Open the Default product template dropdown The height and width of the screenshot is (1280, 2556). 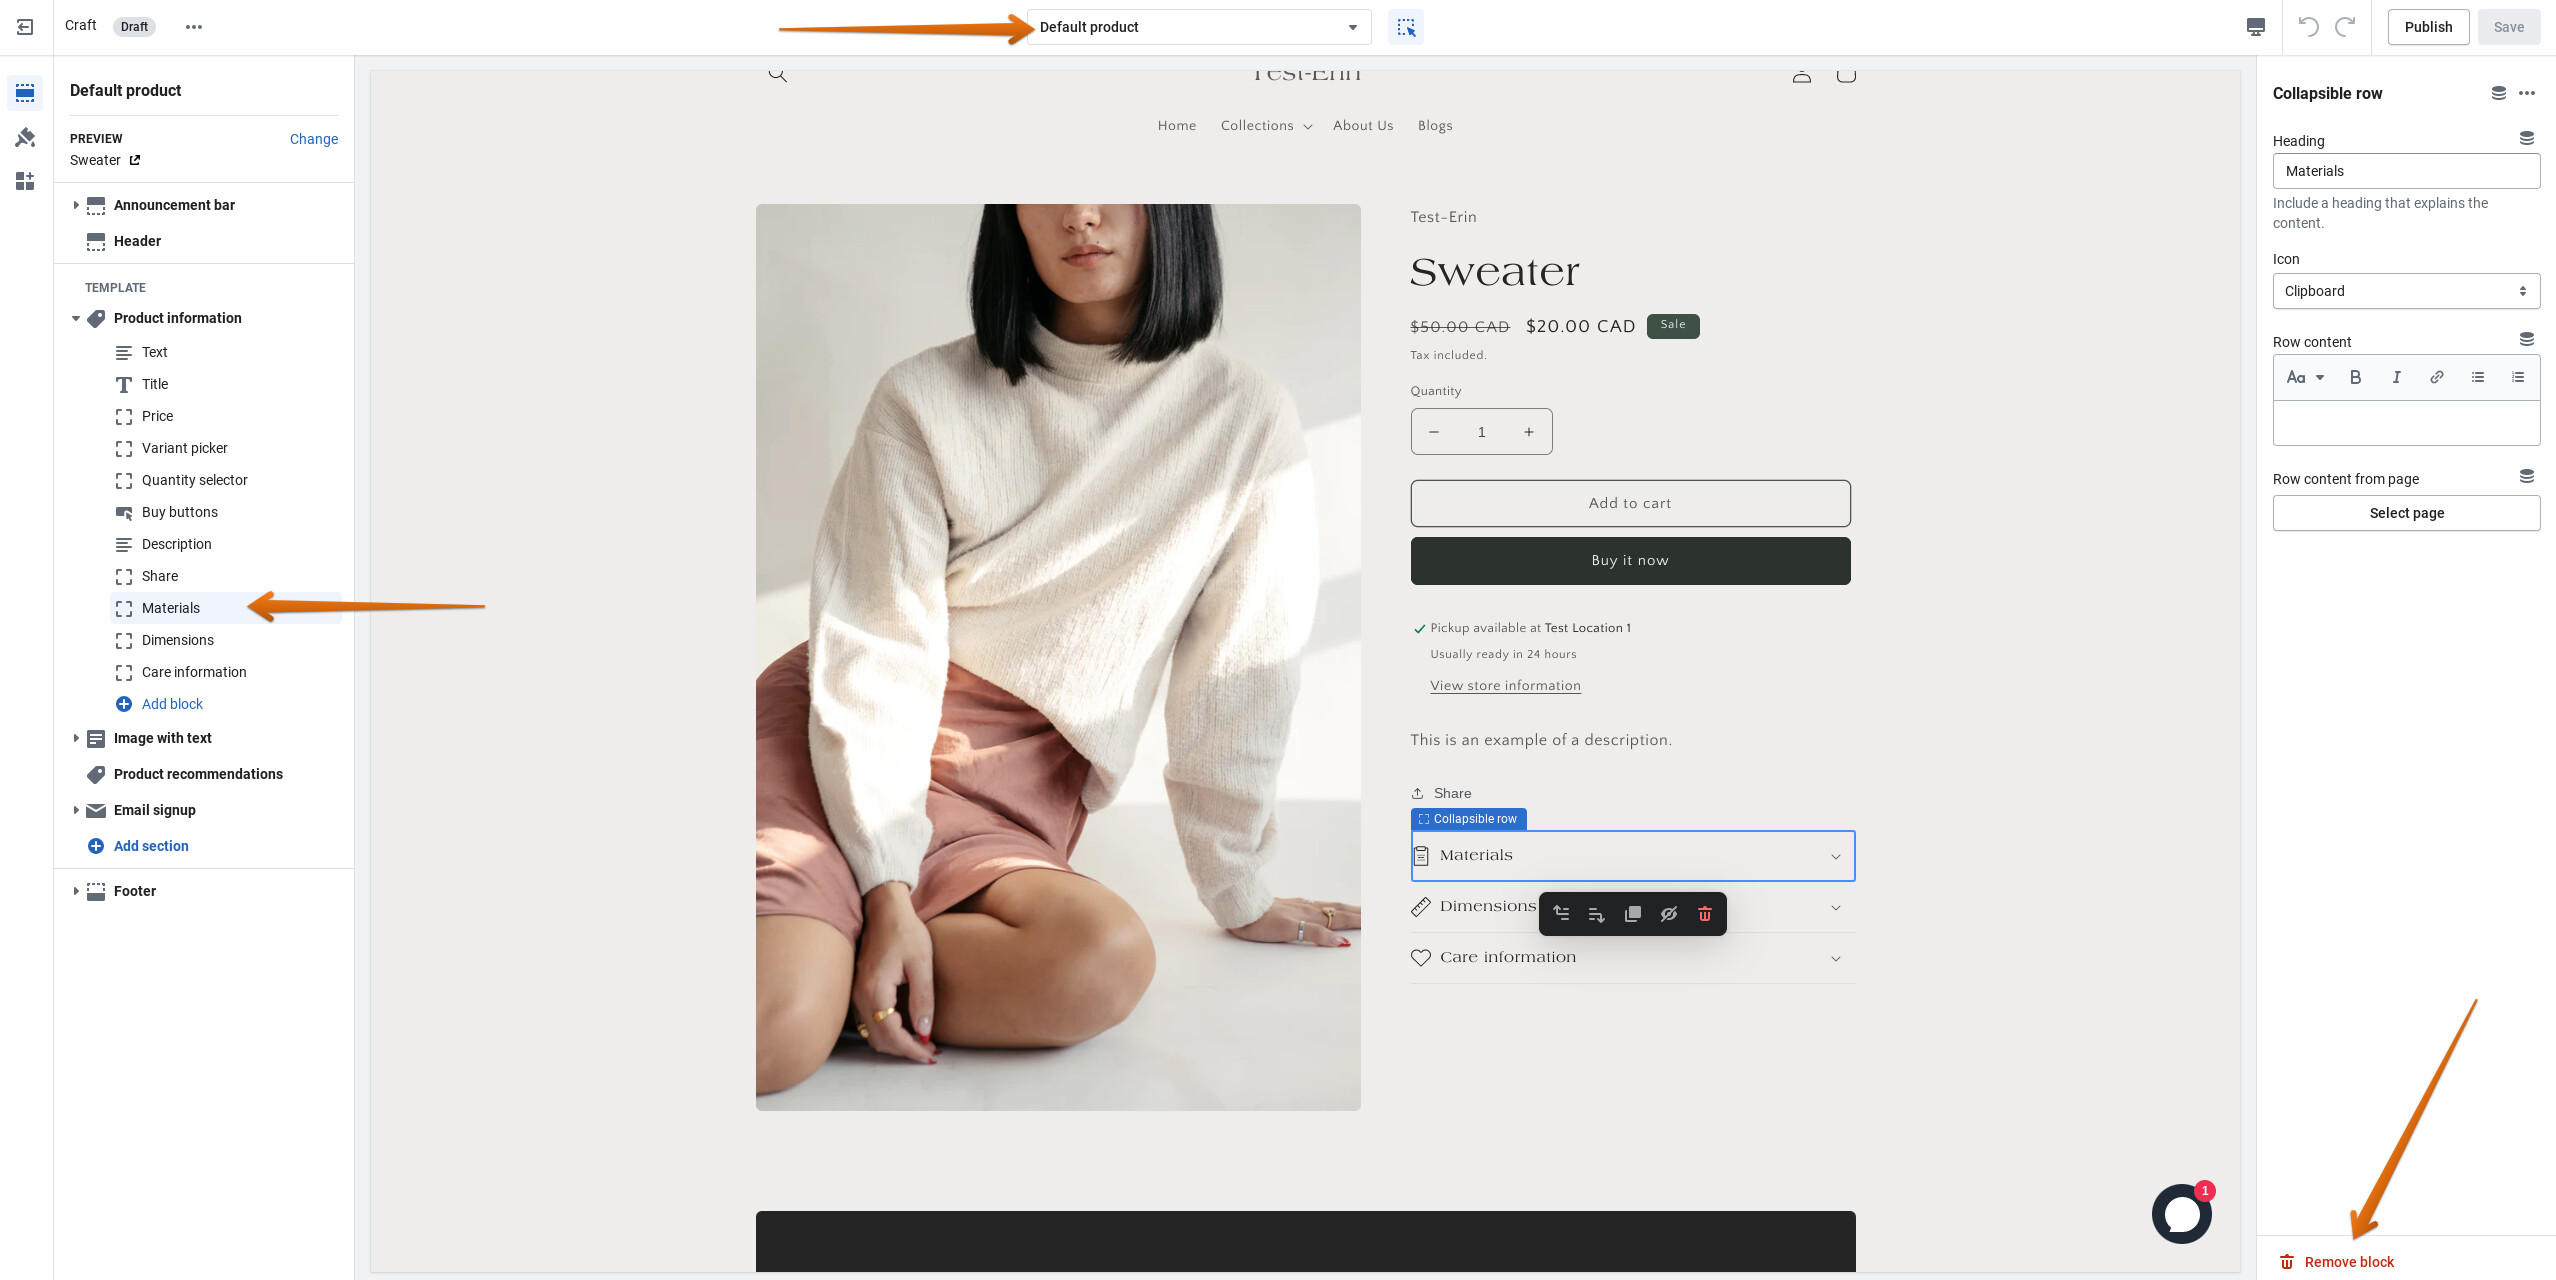[x=1198, y=27]
